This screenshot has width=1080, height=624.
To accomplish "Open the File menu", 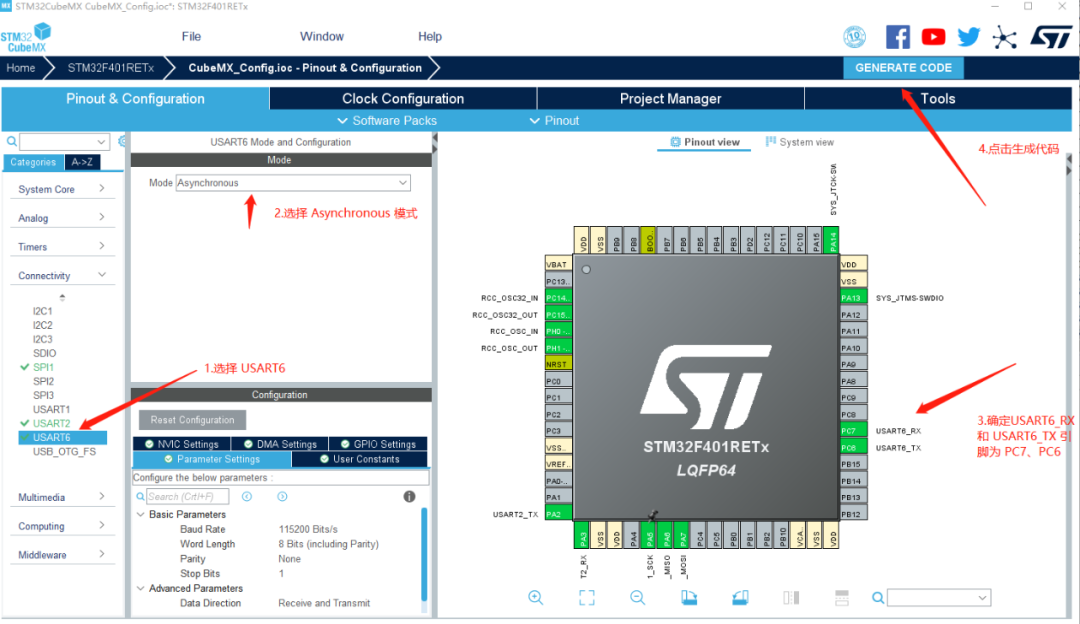I will pos(191,37).
